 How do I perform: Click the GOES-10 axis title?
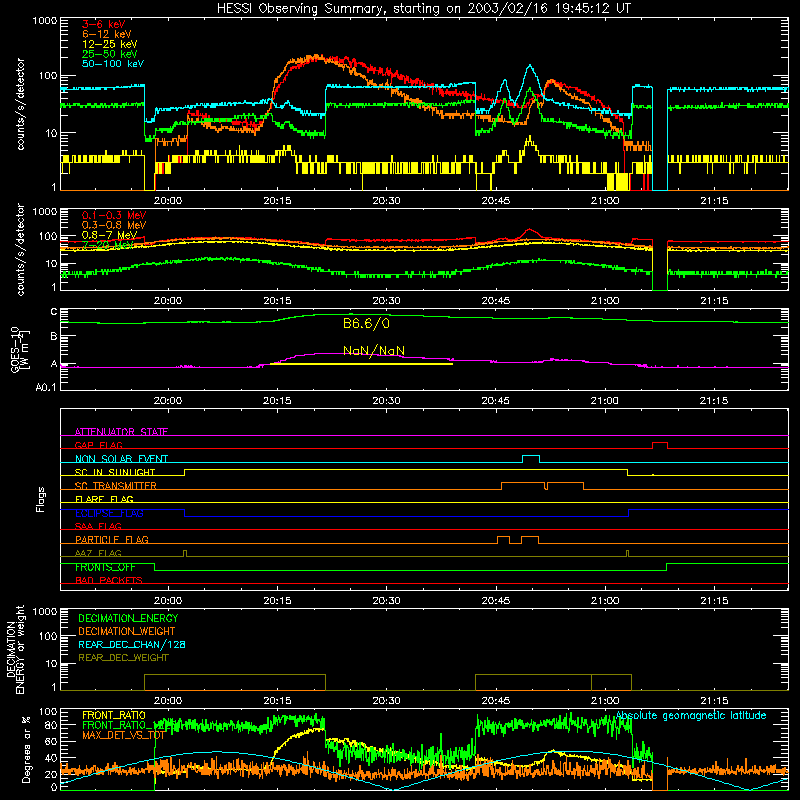pyautogui.click(x=15, y=349)
